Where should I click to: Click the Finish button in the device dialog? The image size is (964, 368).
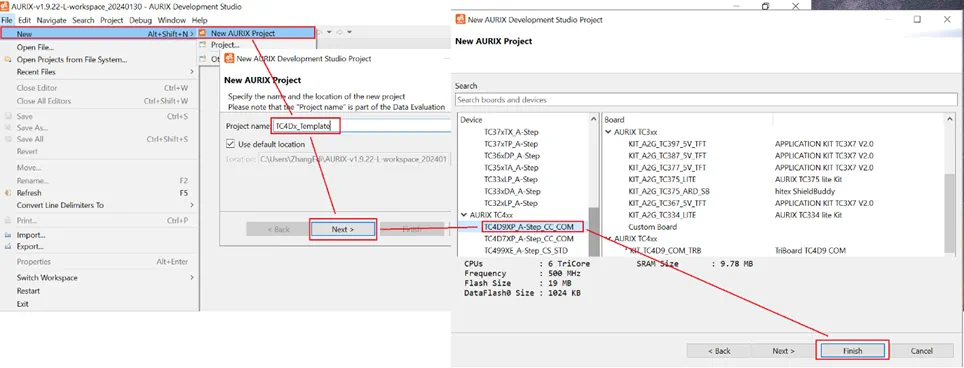(852, 351)
